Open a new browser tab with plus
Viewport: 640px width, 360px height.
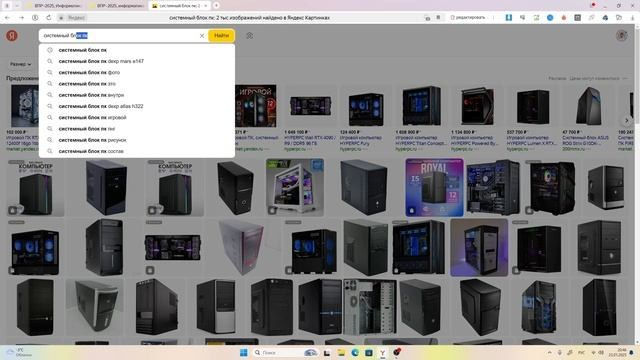(x=216, y=6)
